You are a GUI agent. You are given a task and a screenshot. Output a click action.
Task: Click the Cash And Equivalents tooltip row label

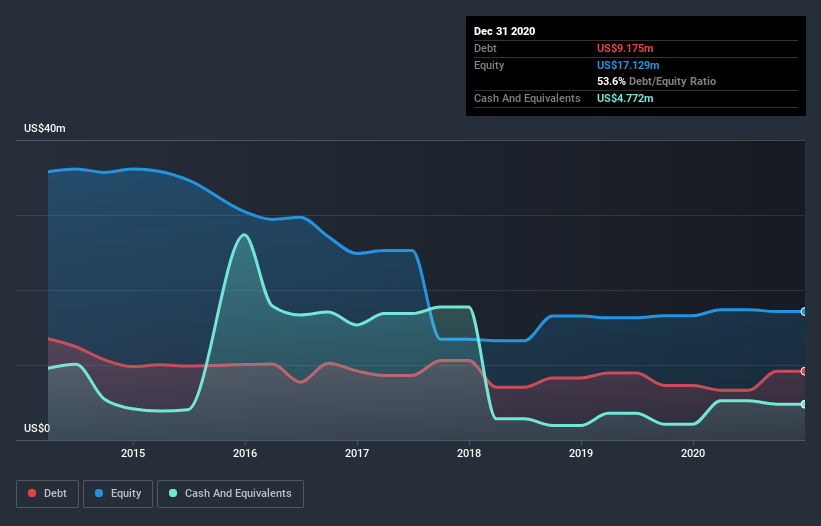[x=527, y=98]
